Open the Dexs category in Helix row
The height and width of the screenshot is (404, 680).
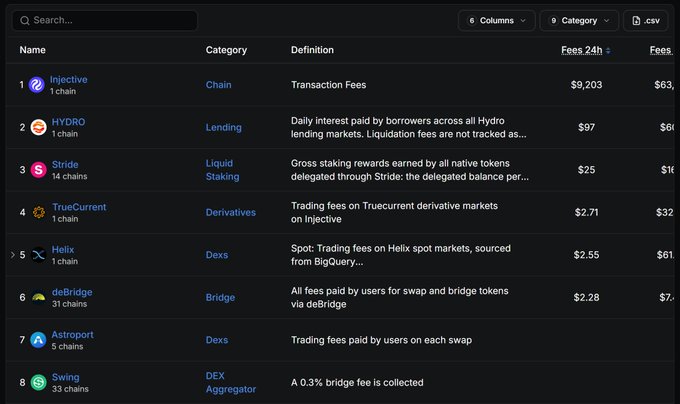[217, 254]
